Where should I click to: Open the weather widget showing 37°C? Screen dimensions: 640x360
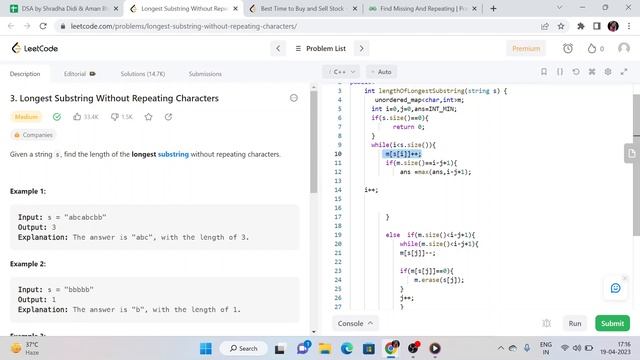pos(25,348)
